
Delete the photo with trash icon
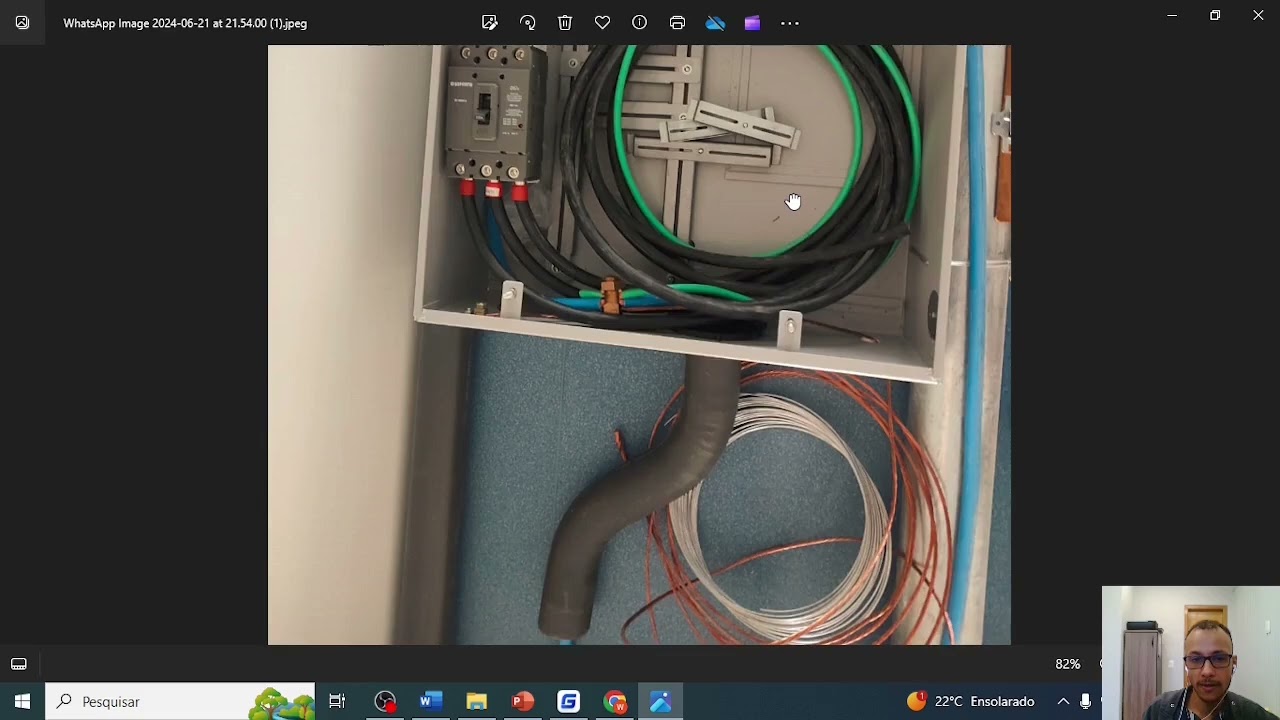pyautogui.click(x=565, y=23)
